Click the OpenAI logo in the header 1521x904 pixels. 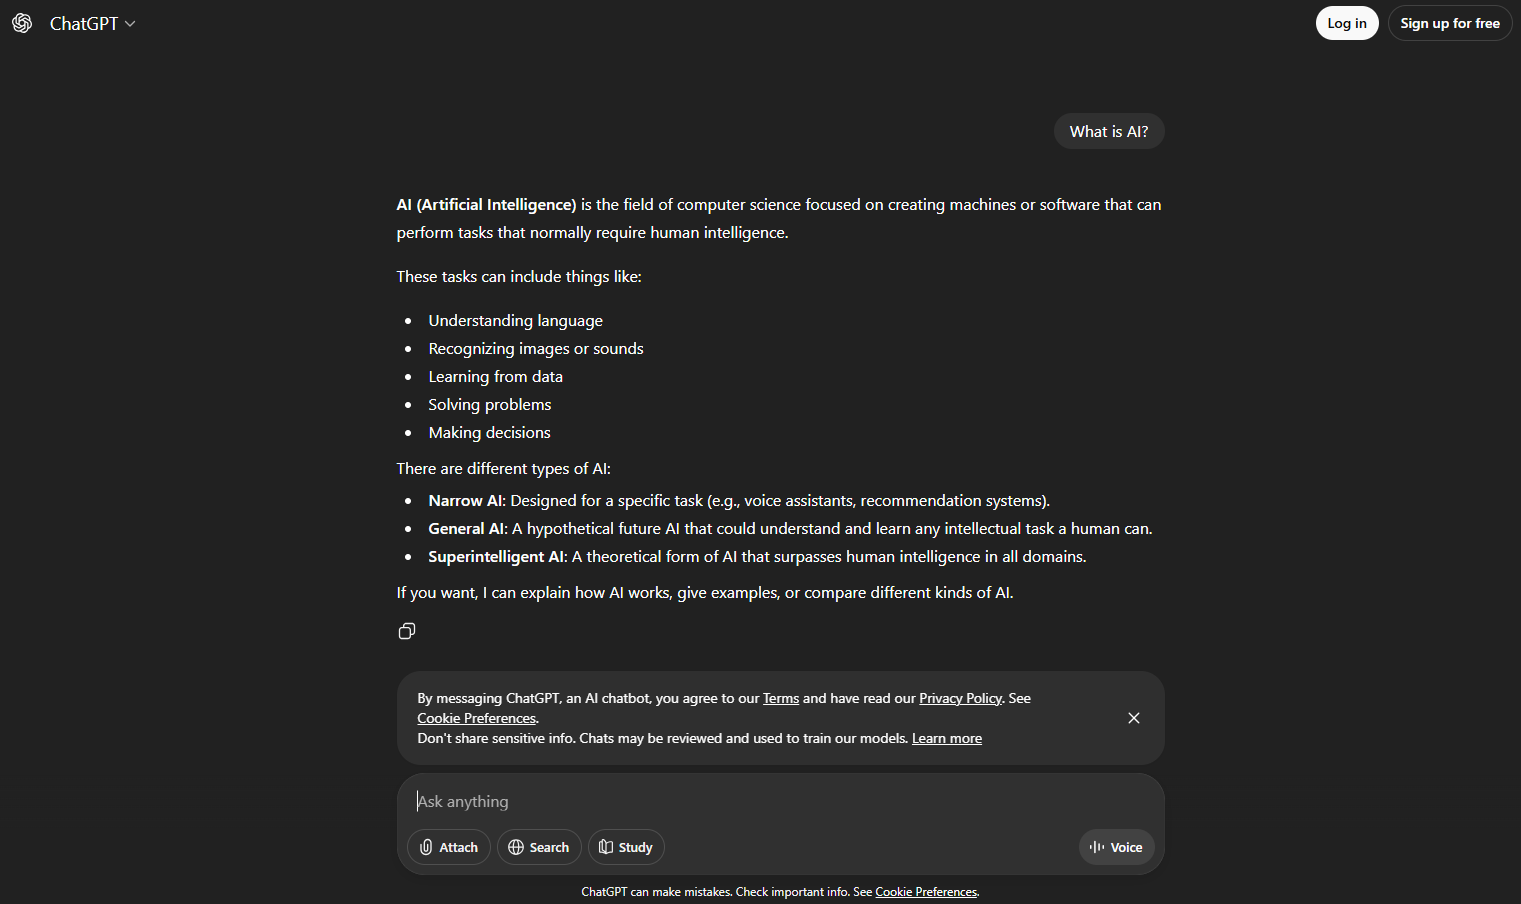(21, 22)
